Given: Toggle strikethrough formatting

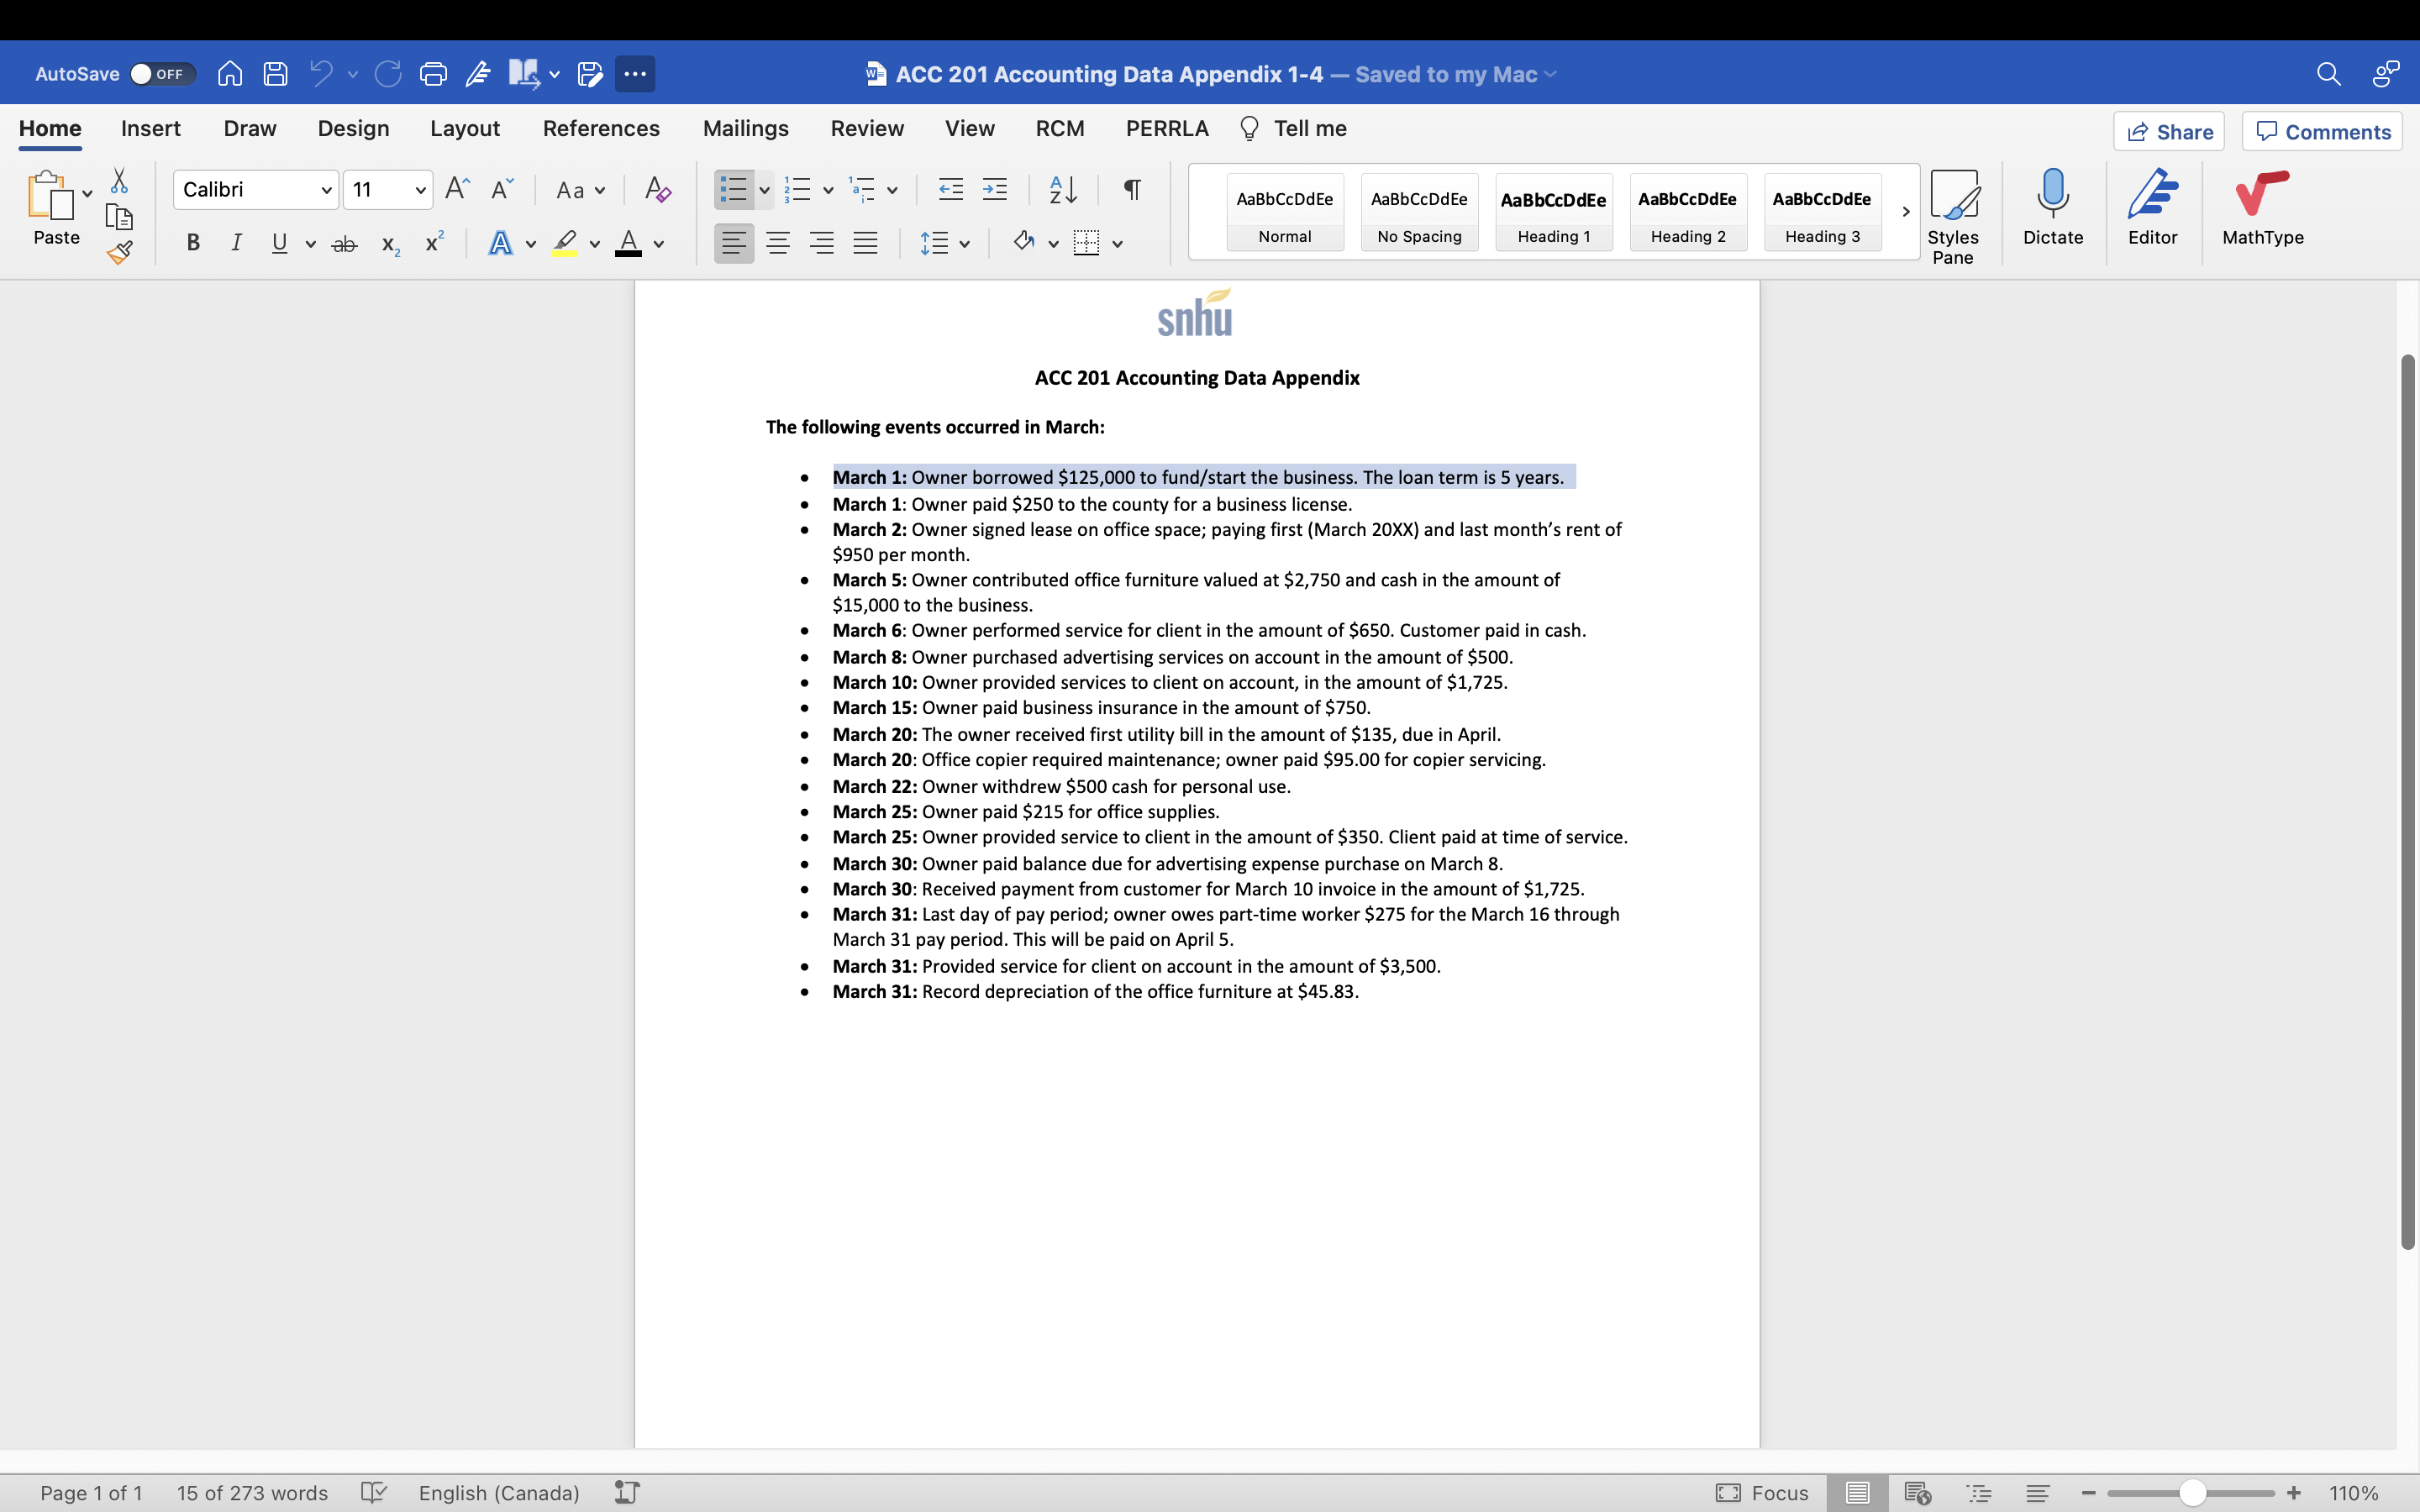Looking at the screenshot, I should pos(344,242).
